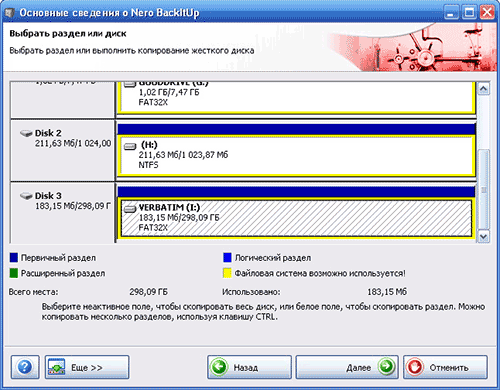Click the Логический раздел blue swatch
The image size is (500, 390).
click(x=227, y=258)
